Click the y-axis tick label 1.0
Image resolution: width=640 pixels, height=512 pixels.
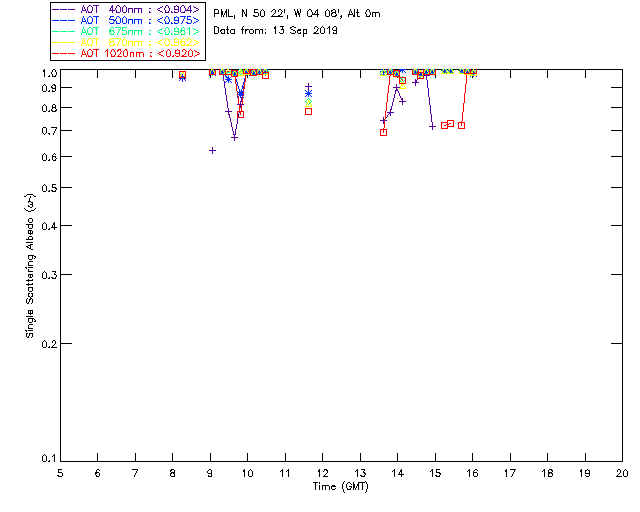click(x=49, y=73)
